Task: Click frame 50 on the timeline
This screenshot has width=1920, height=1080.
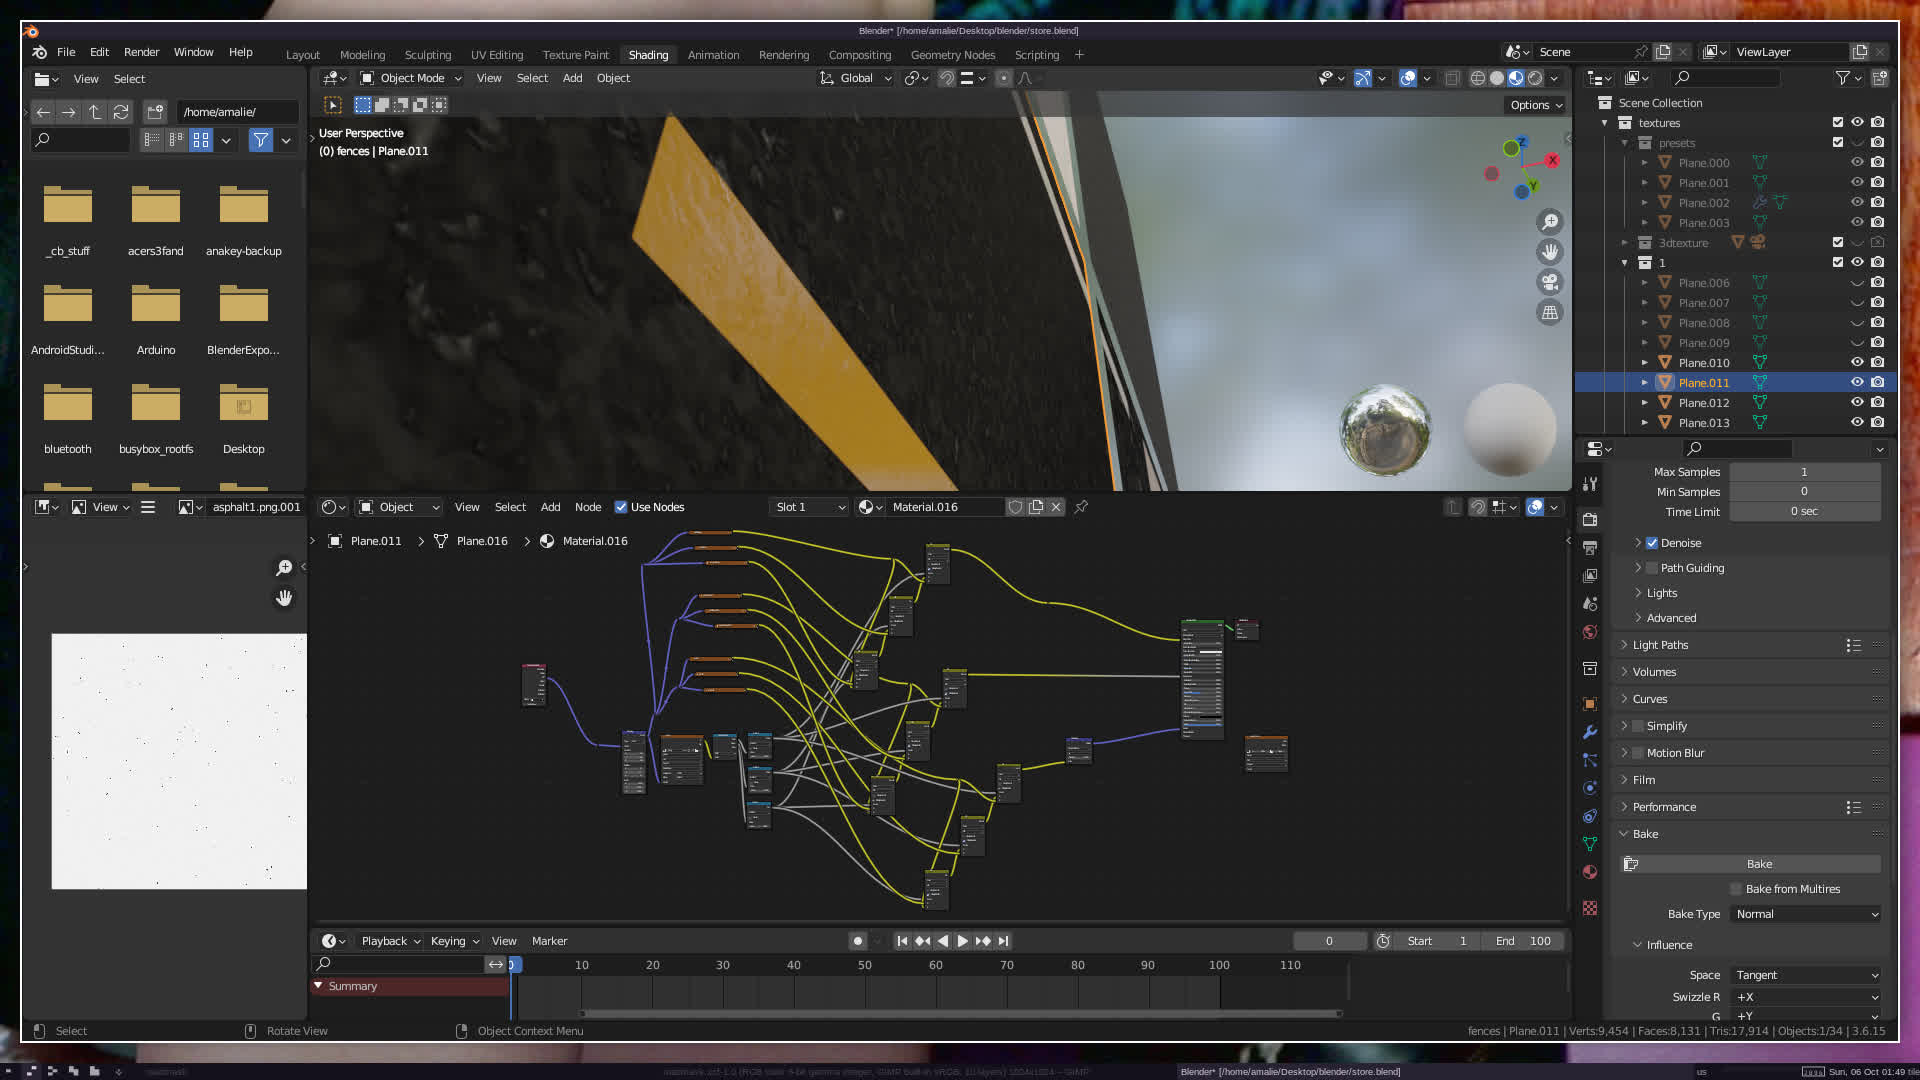Action: pyautogui.click(x=865, y=966)
